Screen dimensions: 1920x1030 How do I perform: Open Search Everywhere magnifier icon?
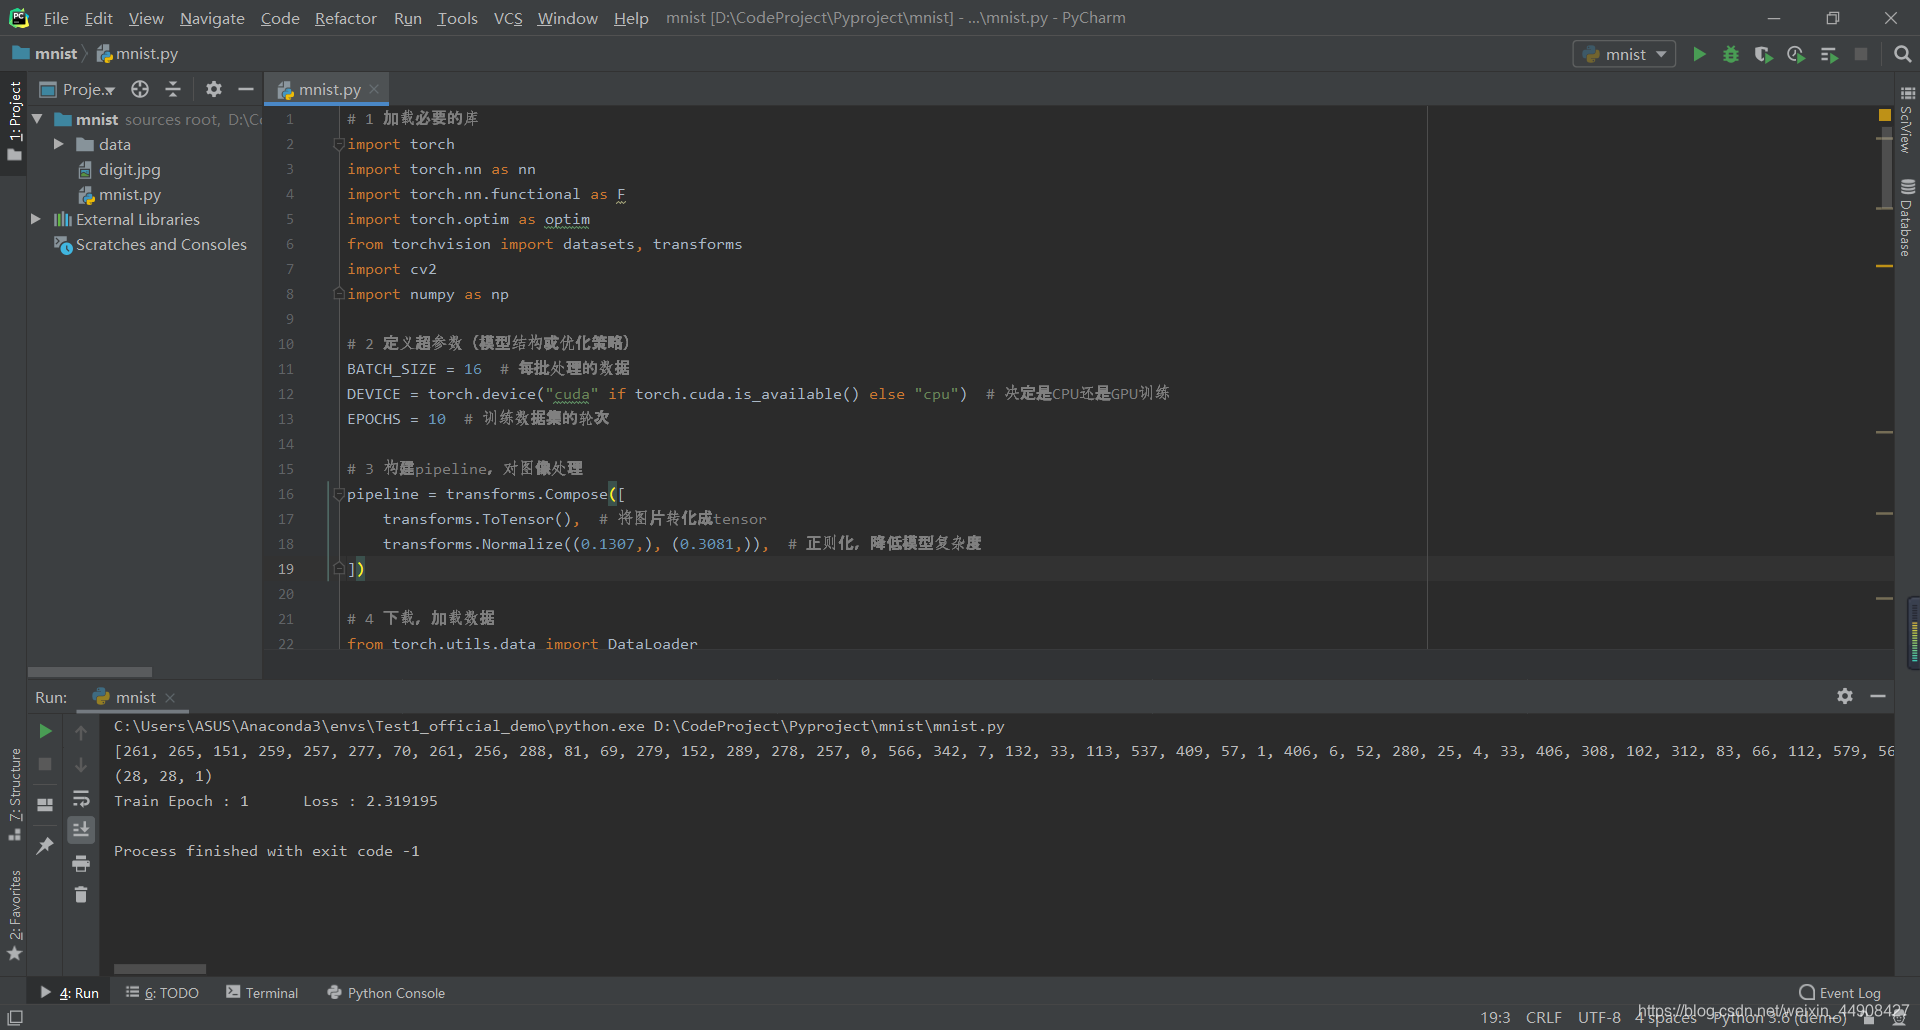1902,54
